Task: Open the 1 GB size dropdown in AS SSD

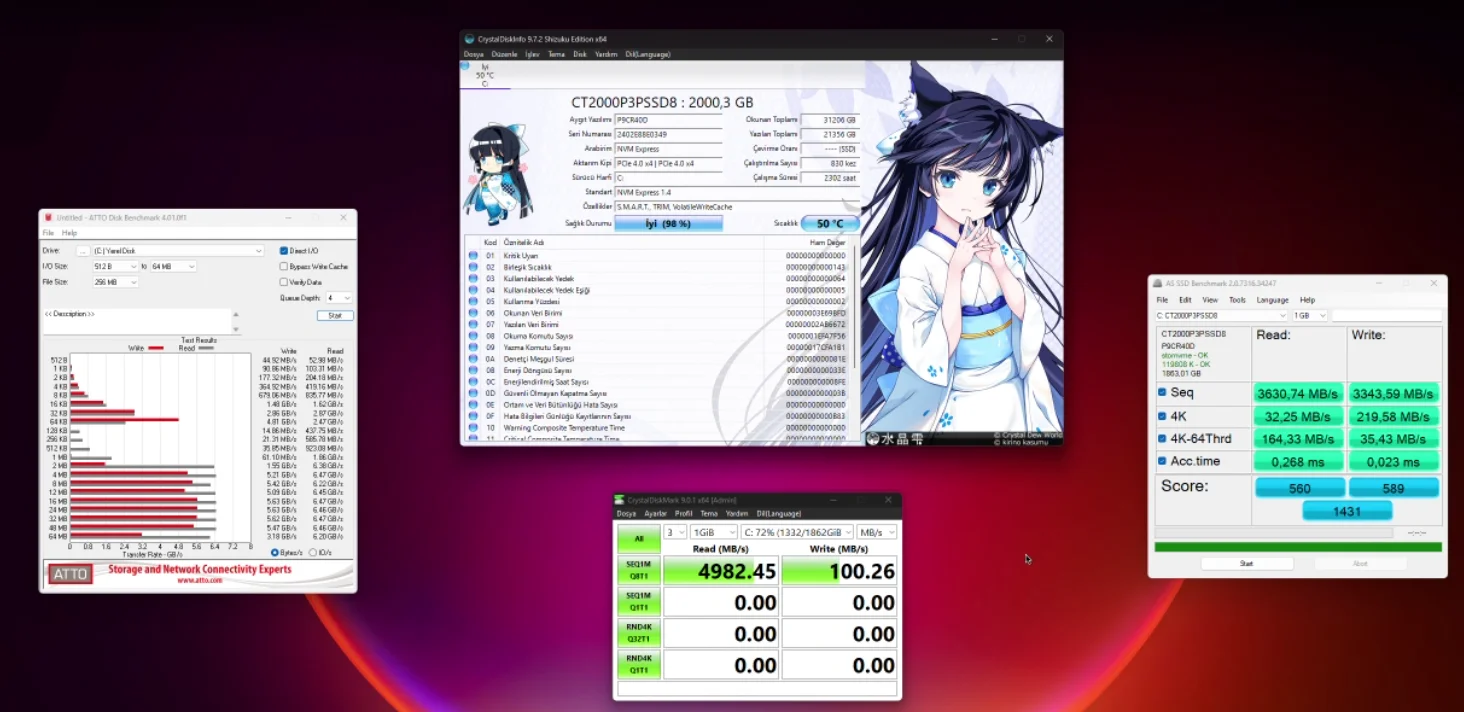Action: click(1309, 316)
